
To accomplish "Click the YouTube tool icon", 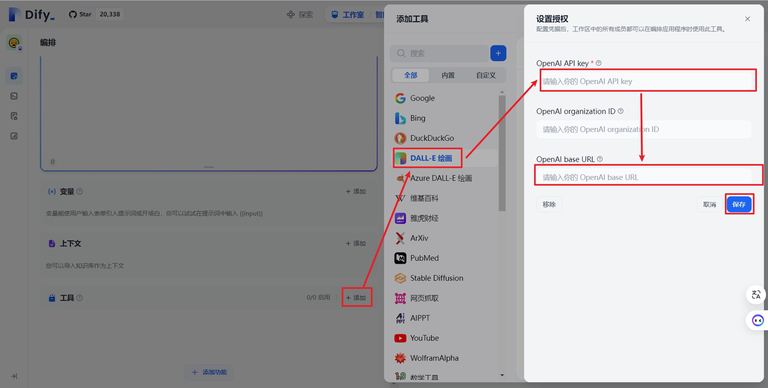I will [x=400, y=338].
